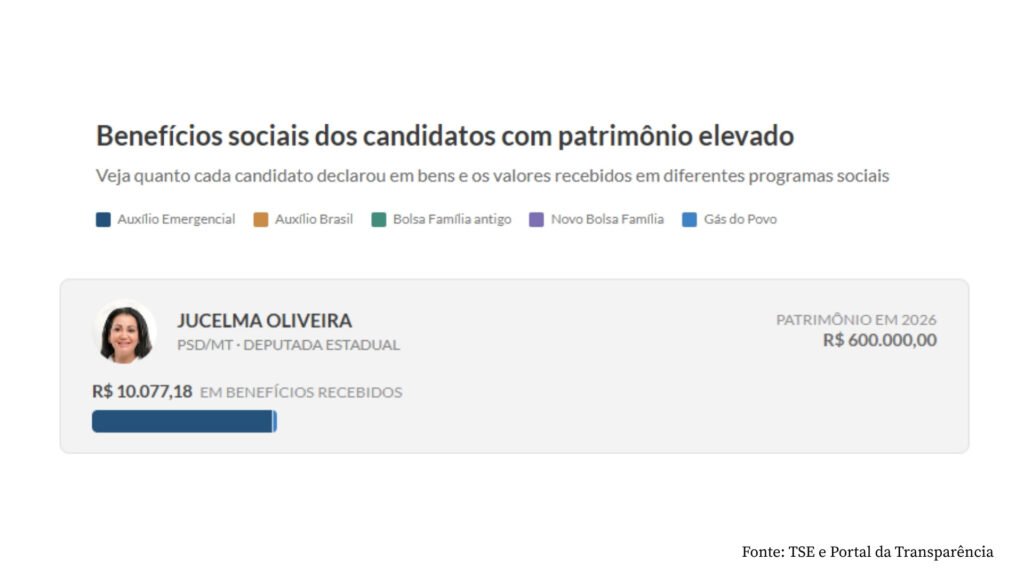Open Jucelma Oliveira's profile photo
1024x576 pixels.
(125, 332)
